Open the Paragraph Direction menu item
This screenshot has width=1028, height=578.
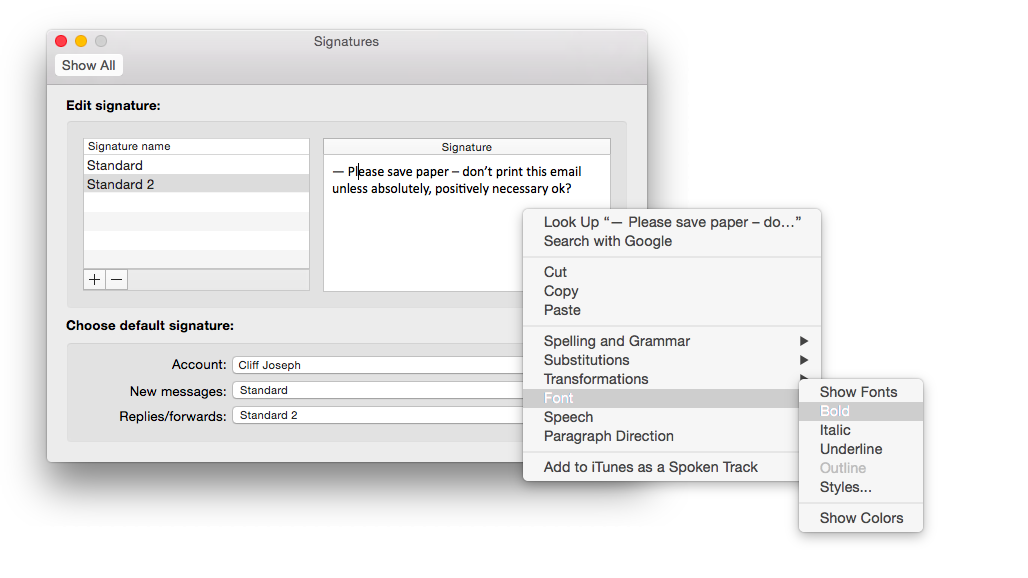coord(661,436)
